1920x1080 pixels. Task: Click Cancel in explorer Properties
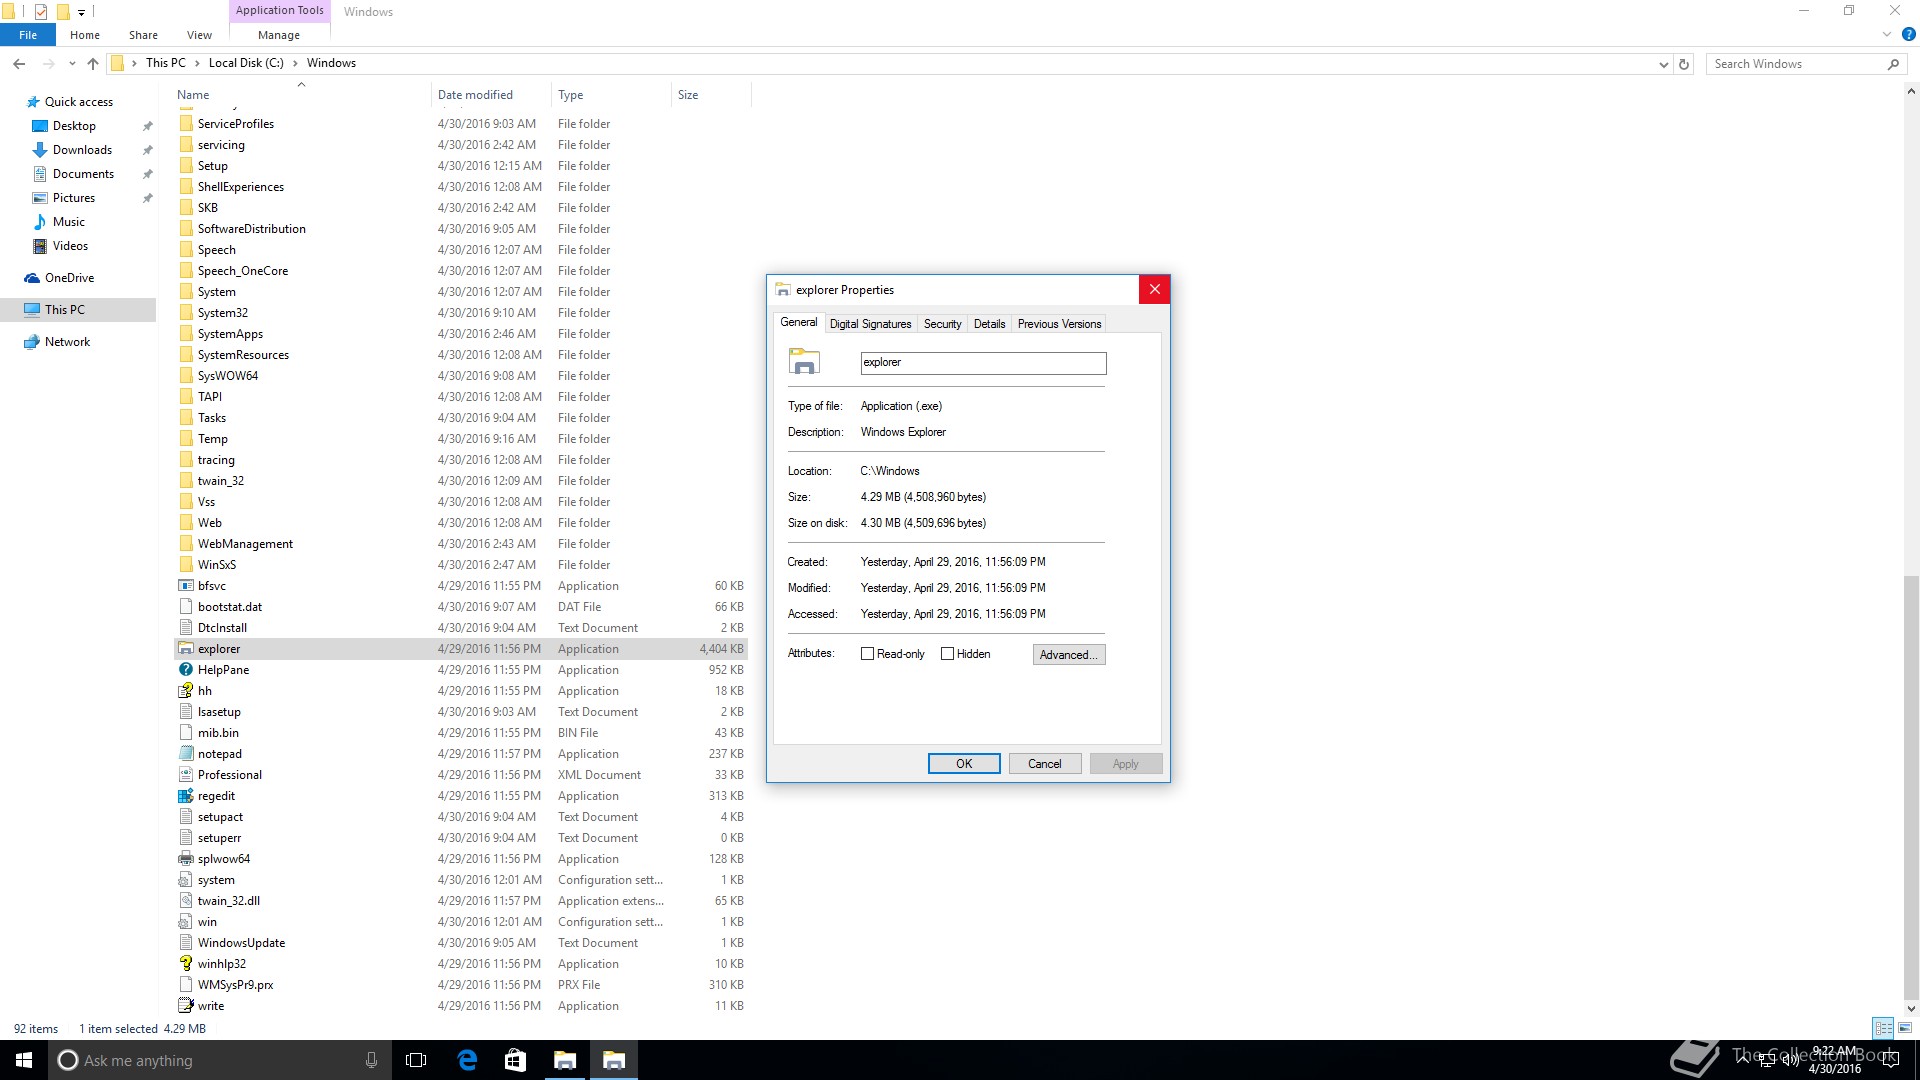pyautogui.click(x=1045, y=764)
